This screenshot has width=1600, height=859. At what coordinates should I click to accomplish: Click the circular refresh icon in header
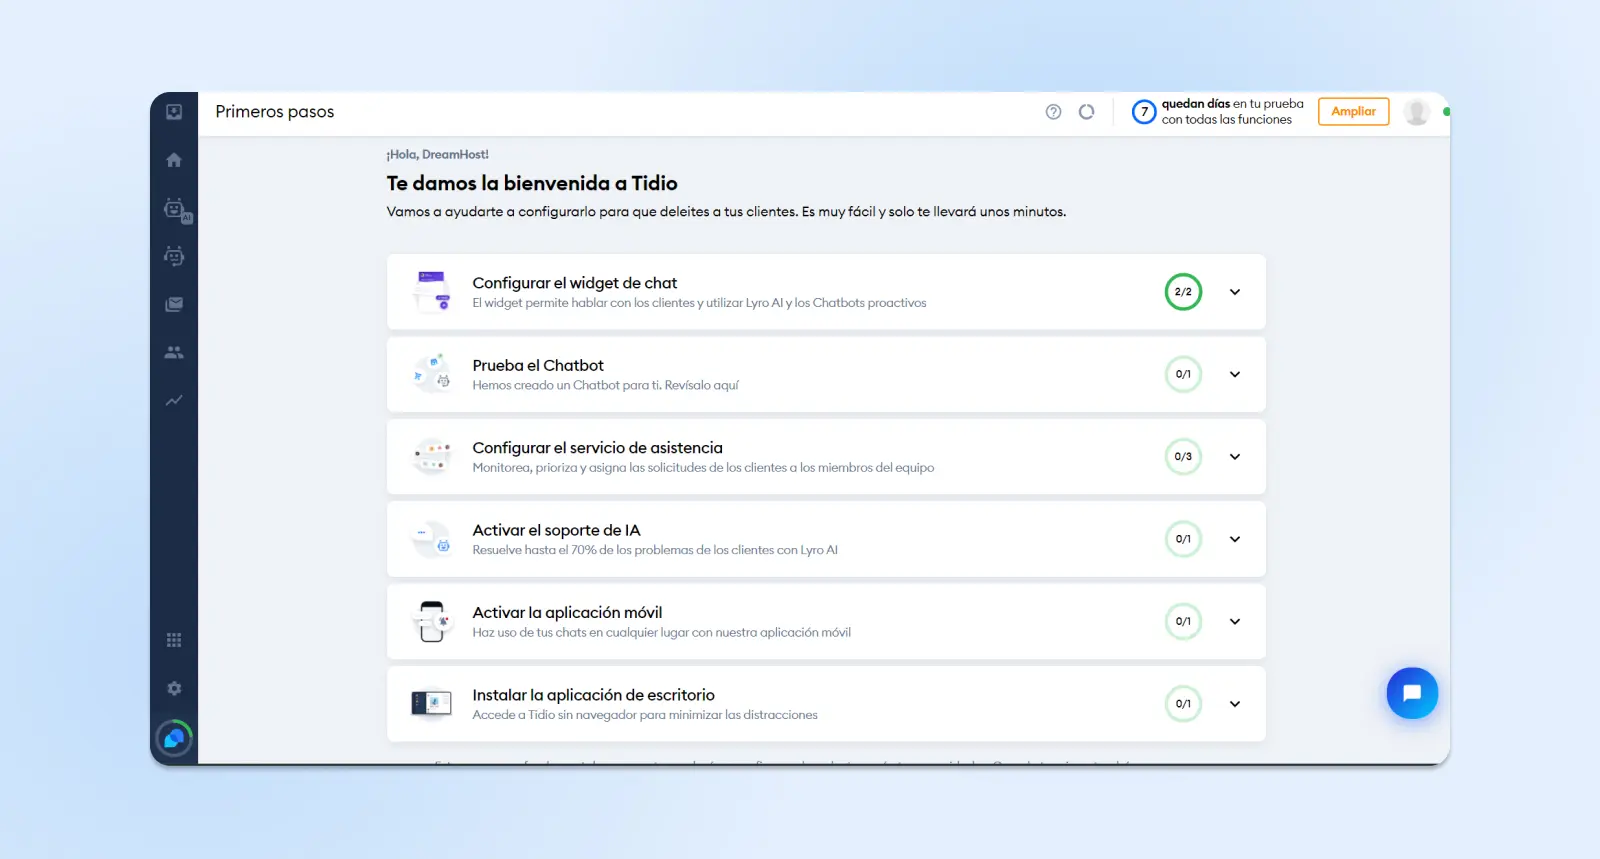(1086, 112)
